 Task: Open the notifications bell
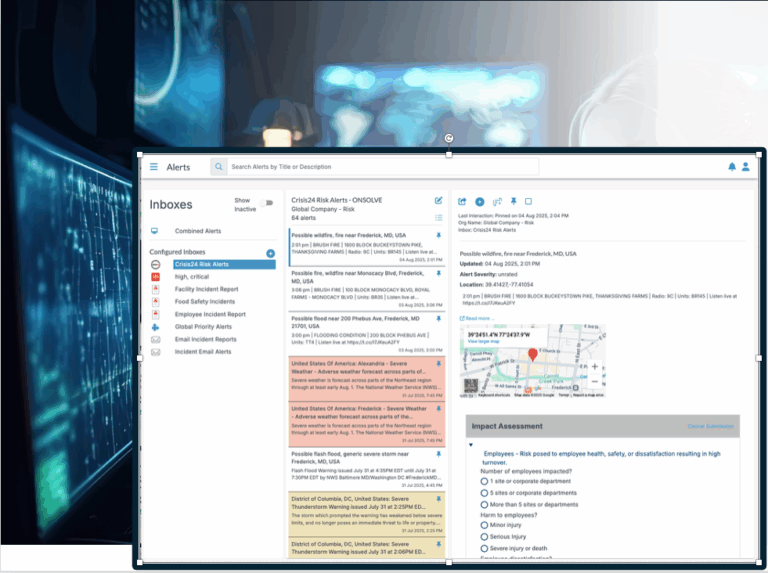tap(732, 167)
